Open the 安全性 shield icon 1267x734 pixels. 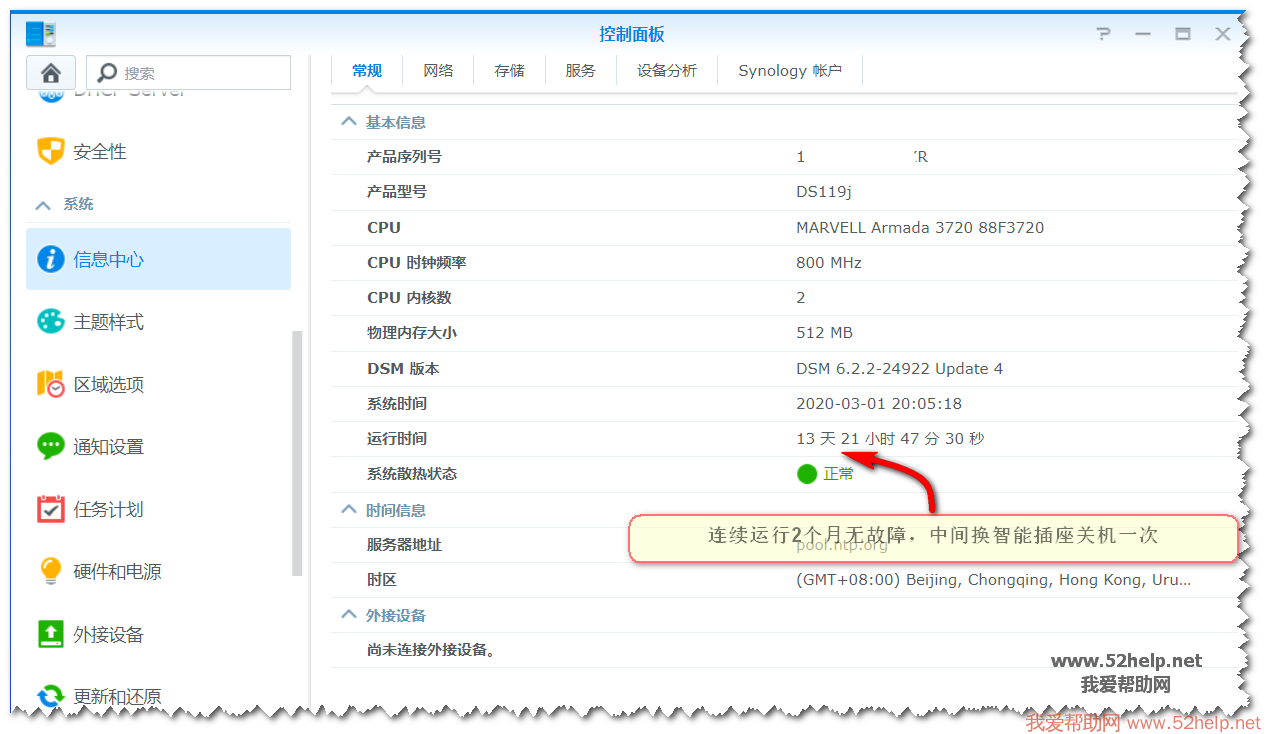(50, 152)
